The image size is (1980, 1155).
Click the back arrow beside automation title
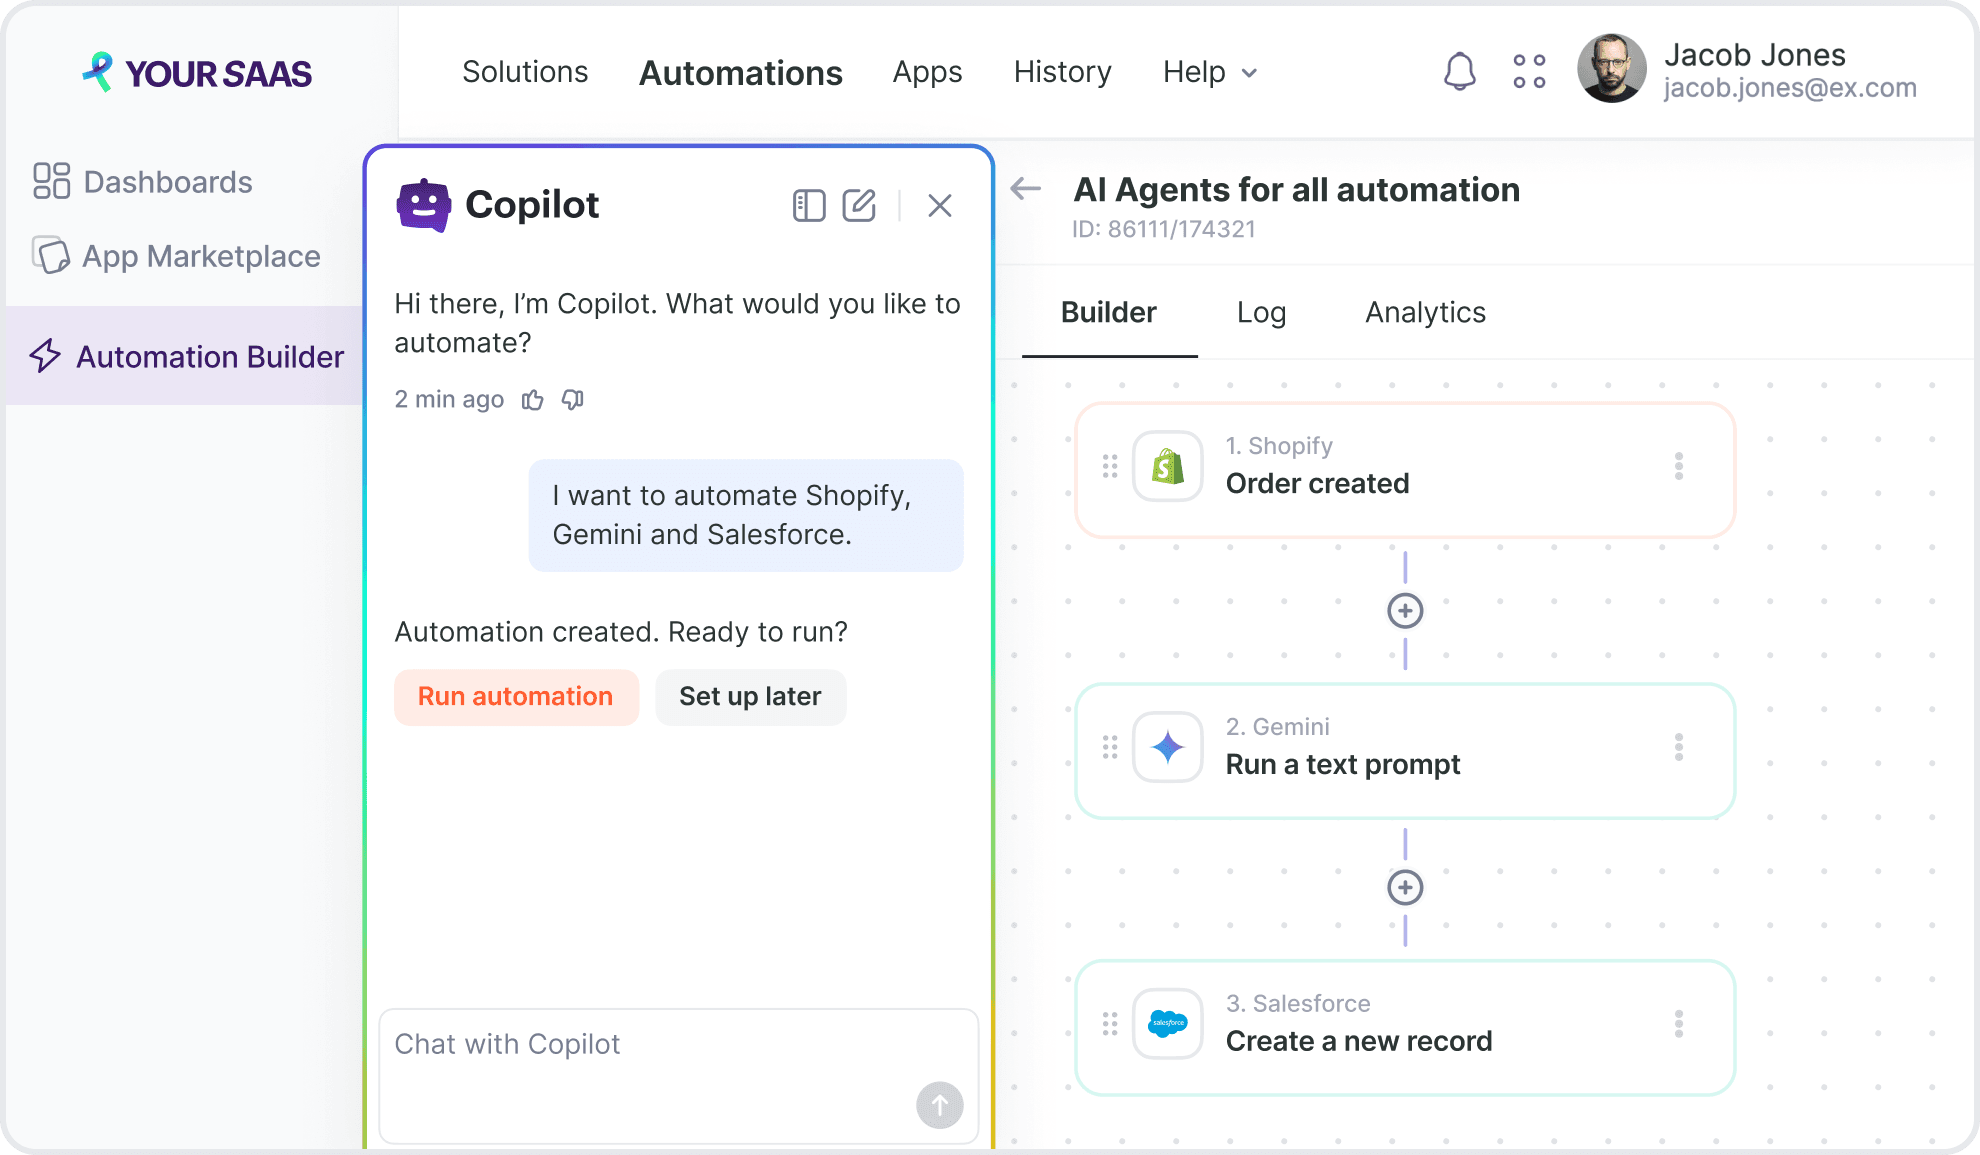1026,188
